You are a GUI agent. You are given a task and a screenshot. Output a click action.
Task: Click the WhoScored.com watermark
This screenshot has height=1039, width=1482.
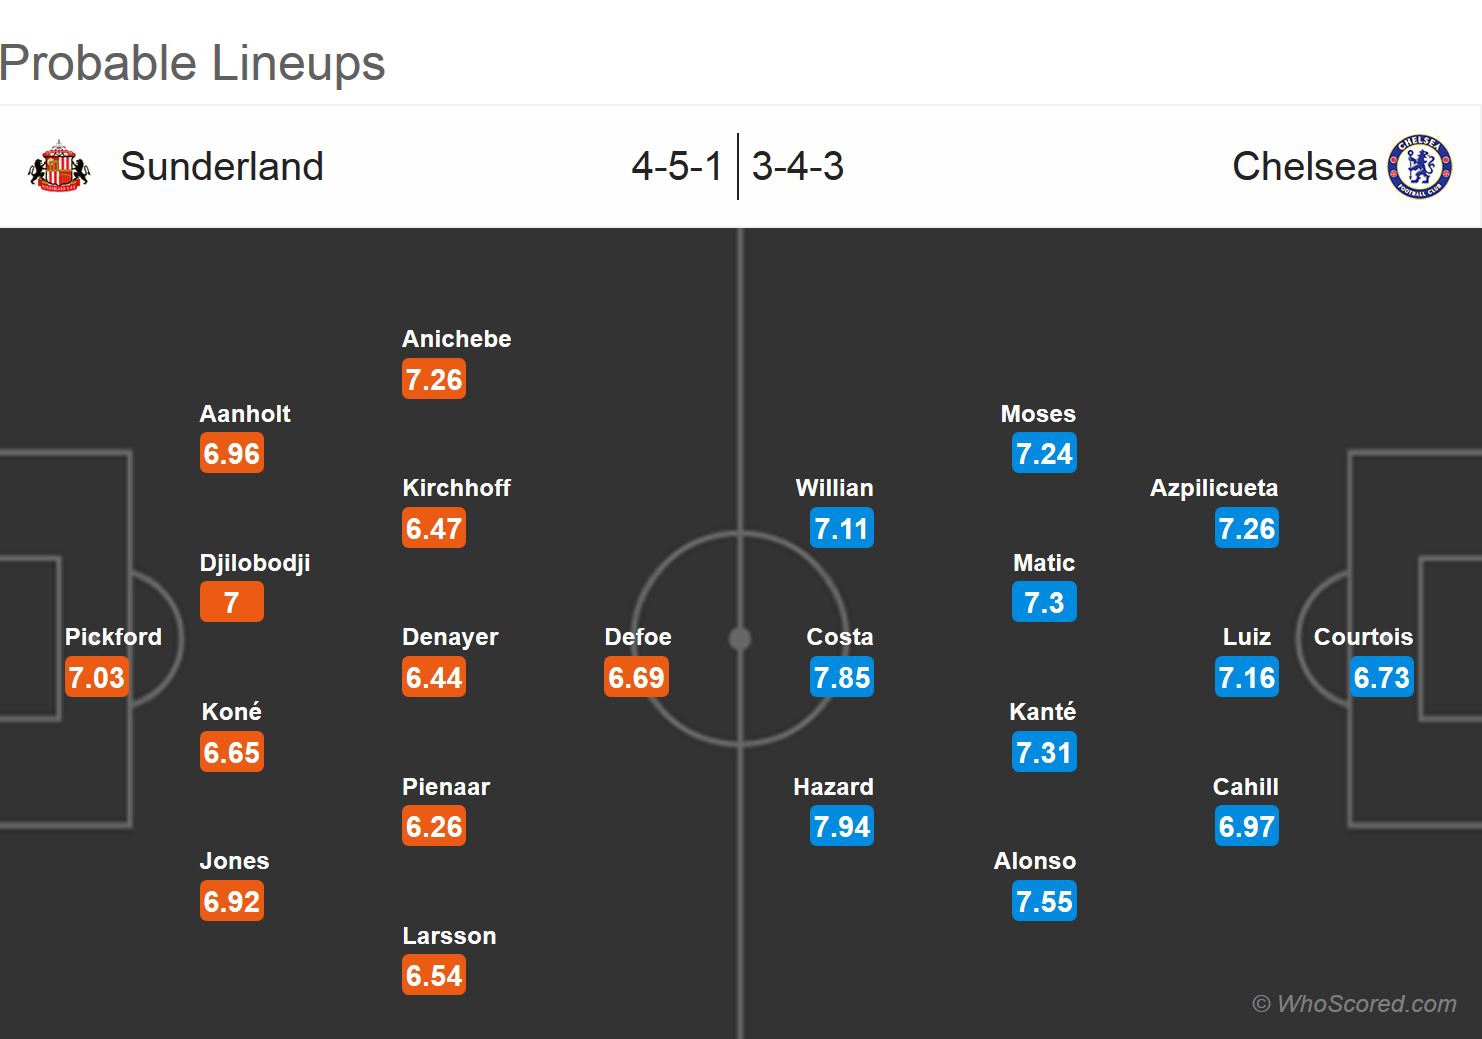pos(1354,1004)
